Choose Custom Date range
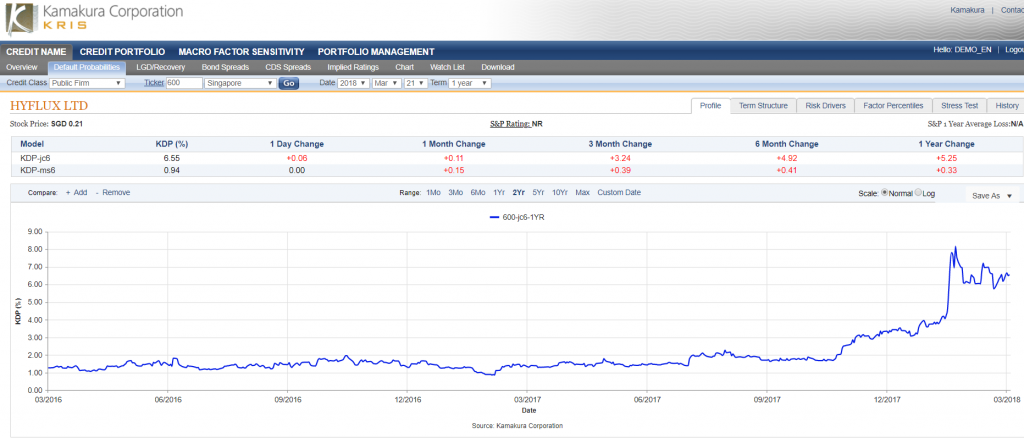This screenshot has height=438, width=1024. click(x=619, y=193)
